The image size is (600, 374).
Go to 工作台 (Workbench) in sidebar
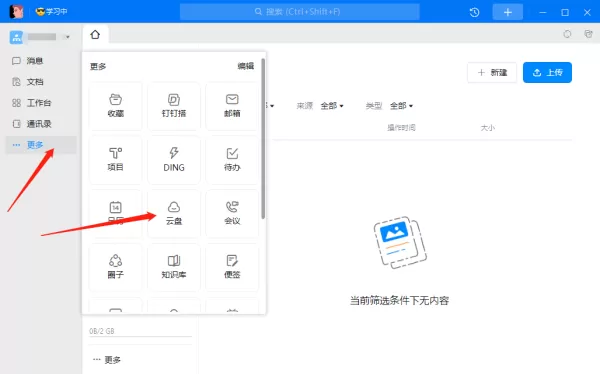(41, 103)
